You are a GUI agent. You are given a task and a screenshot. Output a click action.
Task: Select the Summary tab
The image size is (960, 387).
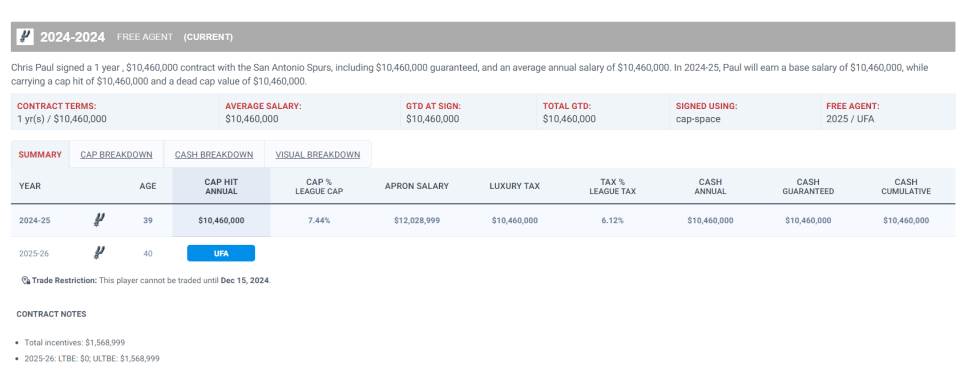pyautogui.click(x=40, y=154)
